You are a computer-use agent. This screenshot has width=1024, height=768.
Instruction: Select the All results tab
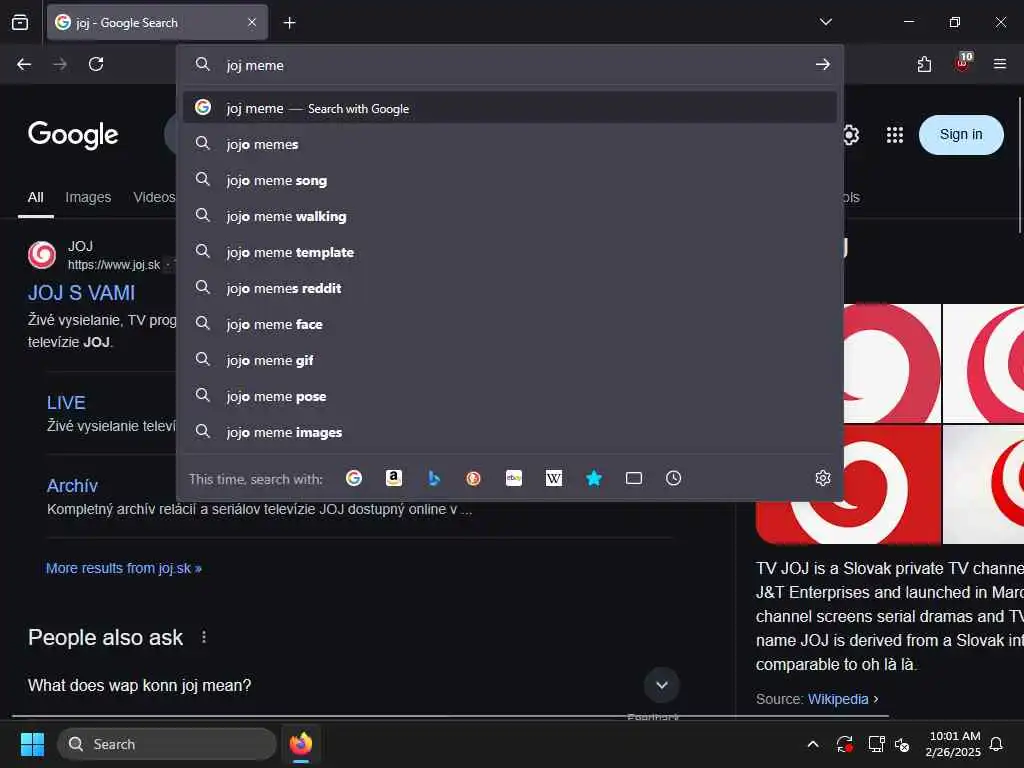coord(36,197)
